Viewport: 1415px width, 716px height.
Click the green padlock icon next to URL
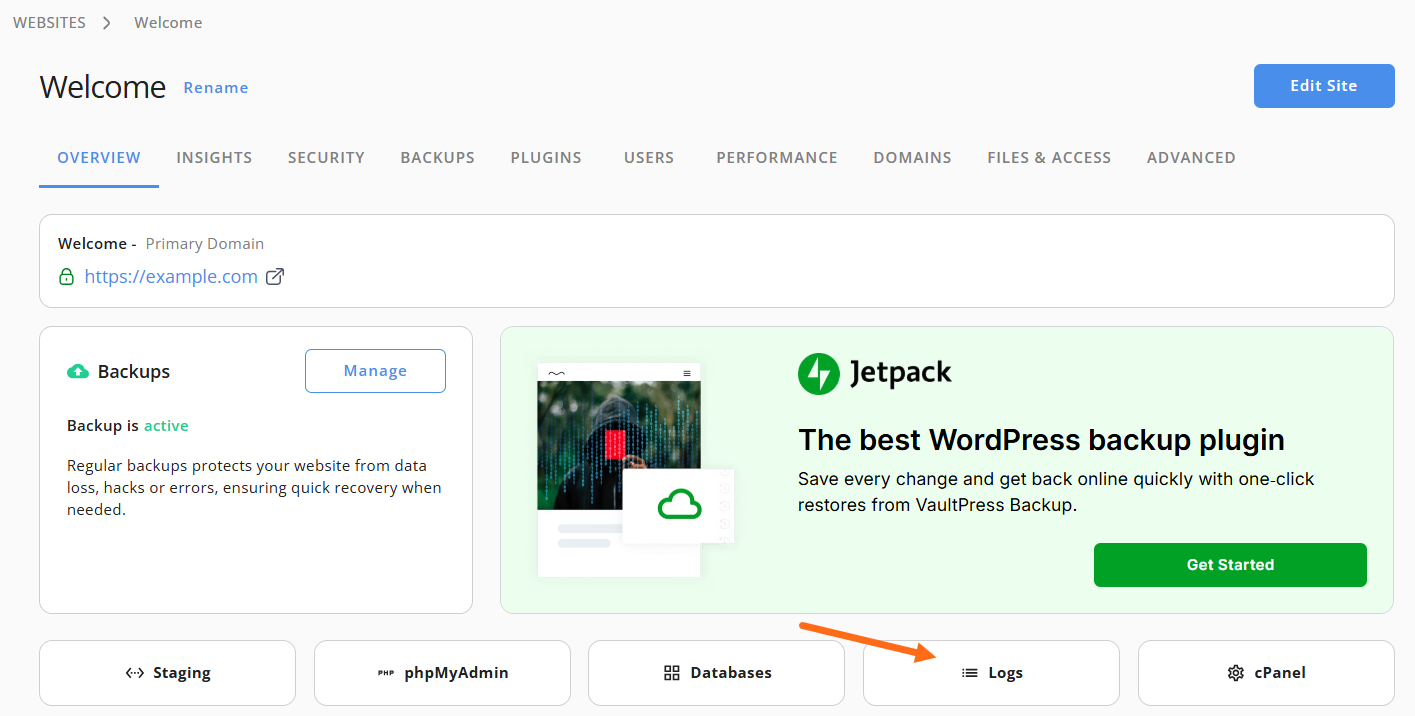point(67,277)
